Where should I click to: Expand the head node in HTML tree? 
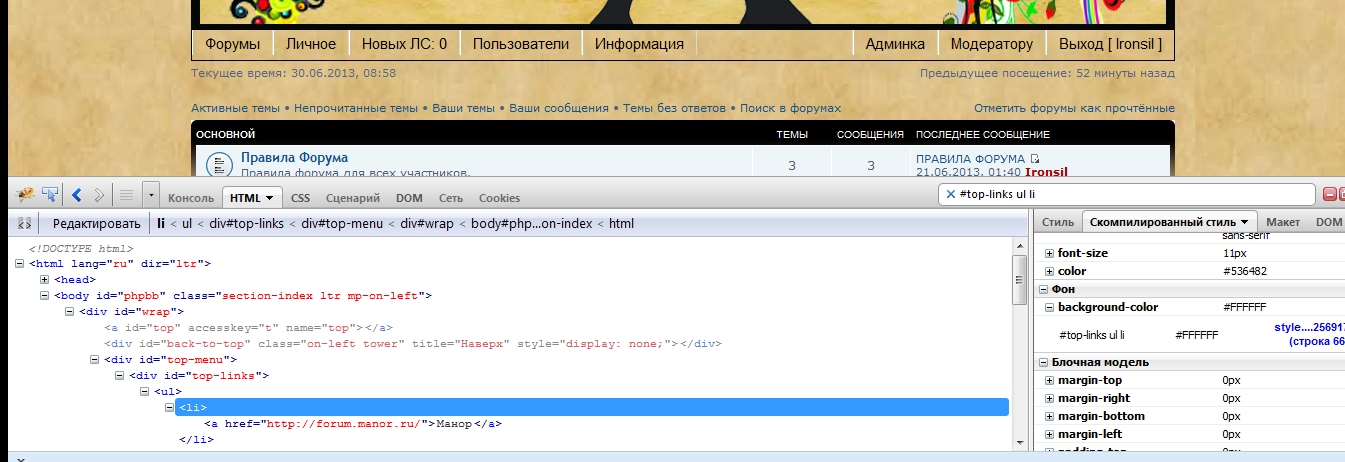pyautogui.click(x=45, y=280)
